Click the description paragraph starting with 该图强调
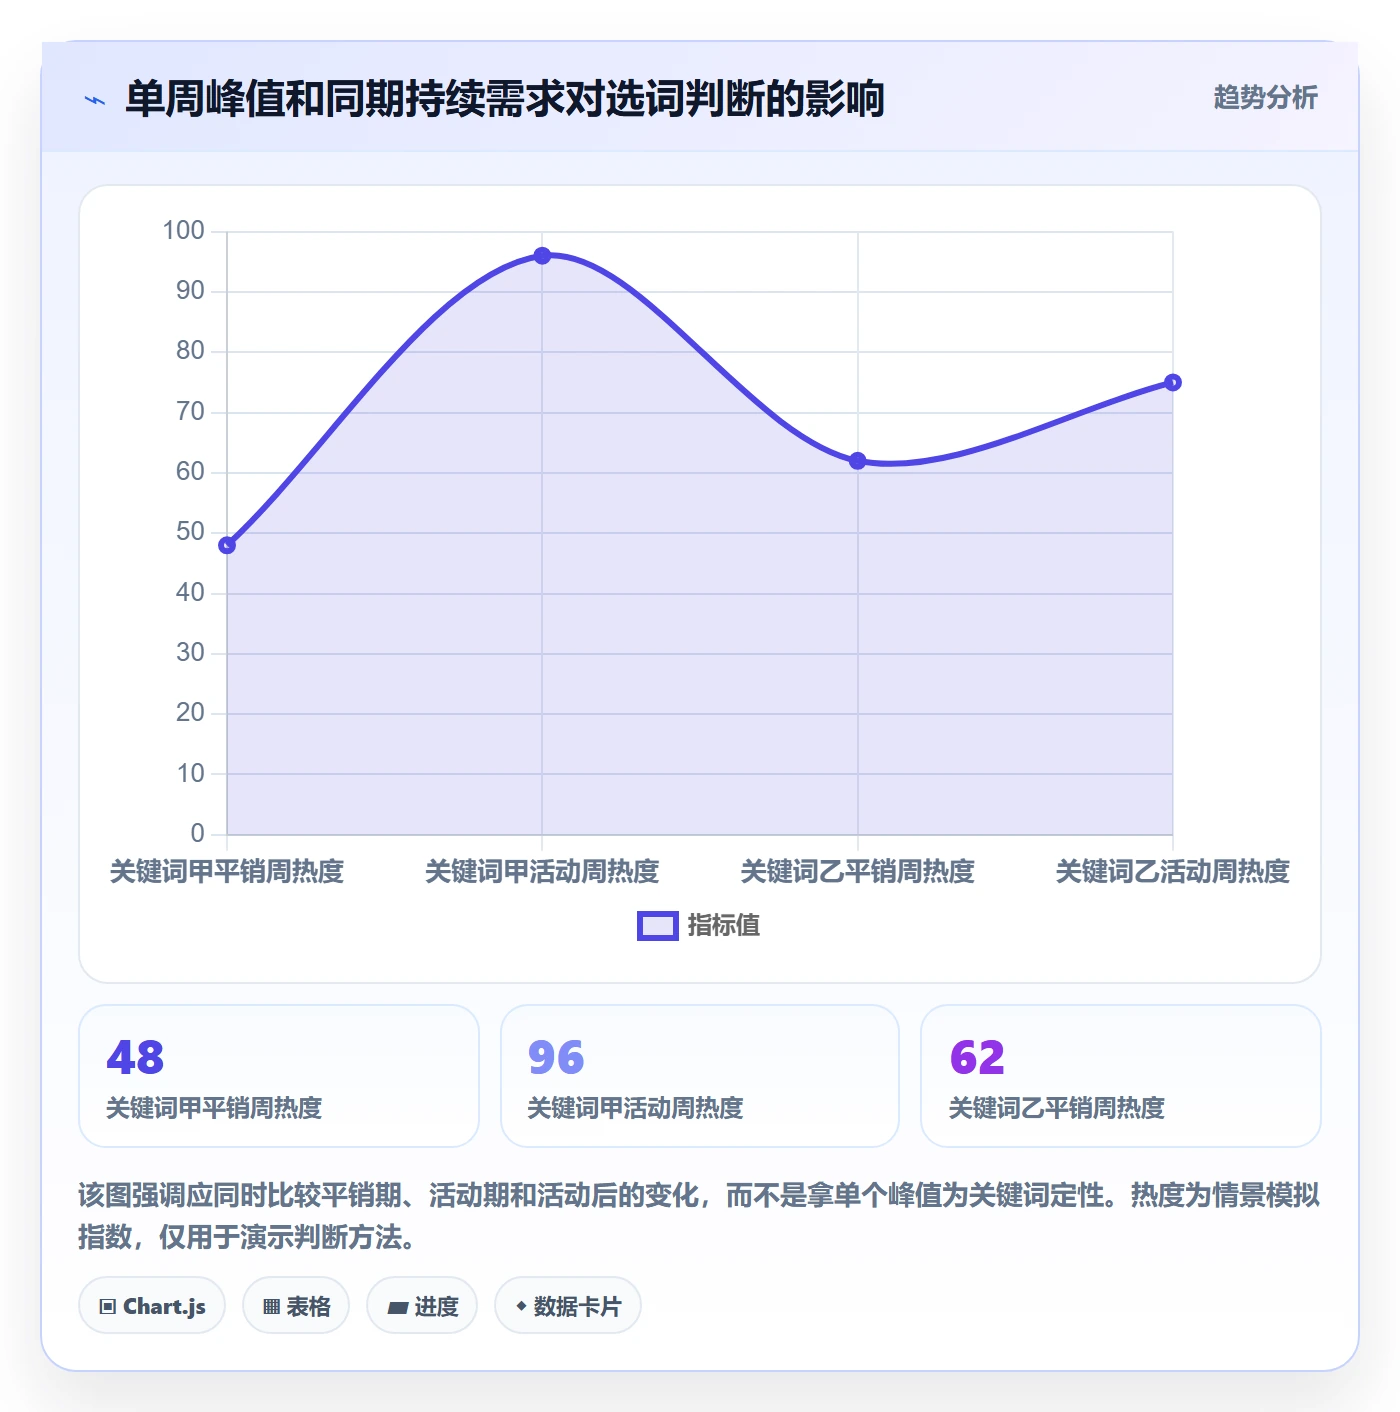The image size is (1400, 1412). pos(699,1216)
